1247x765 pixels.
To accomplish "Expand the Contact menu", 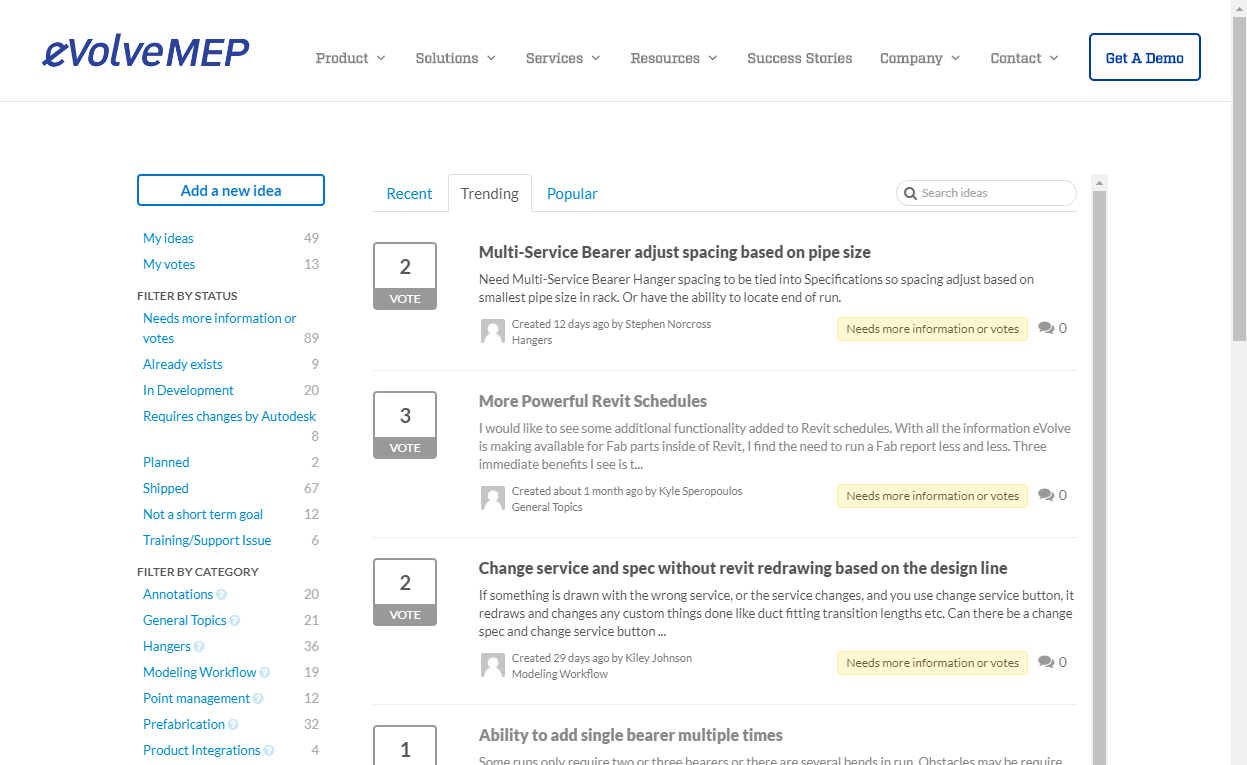I will [1025, 58].
